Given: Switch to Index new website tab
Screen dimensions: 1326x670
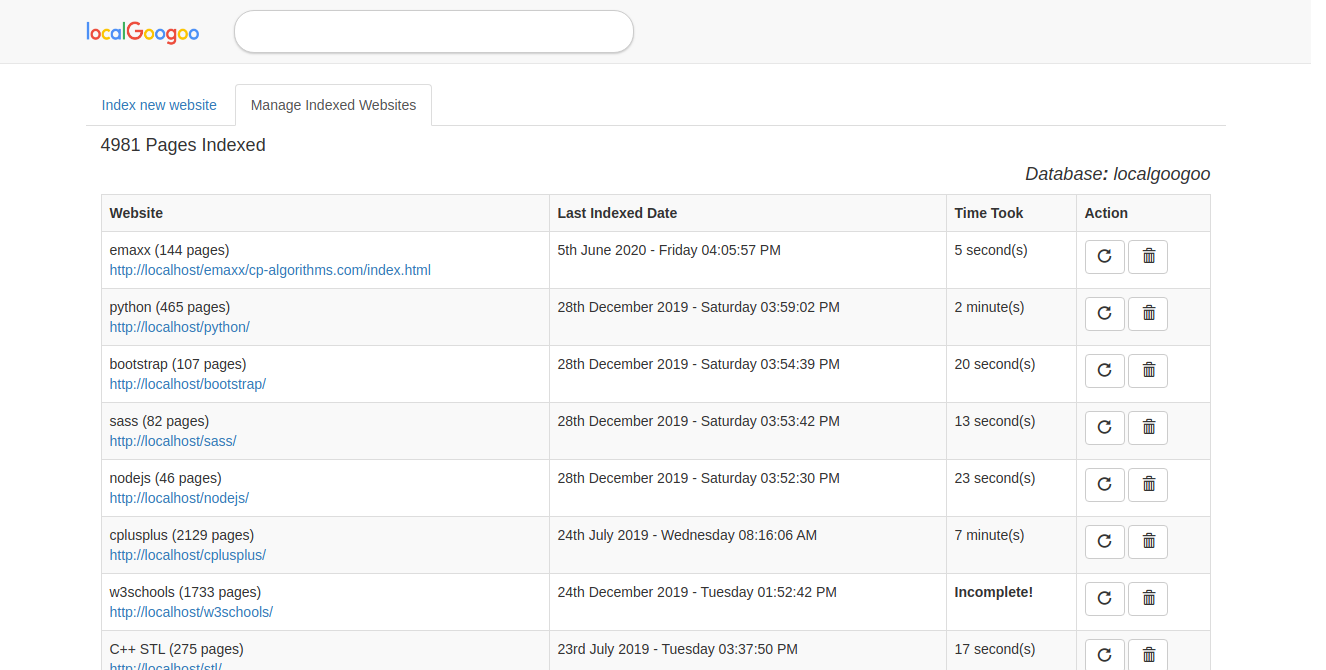Looking at the screenshot, I should (159, 105).
